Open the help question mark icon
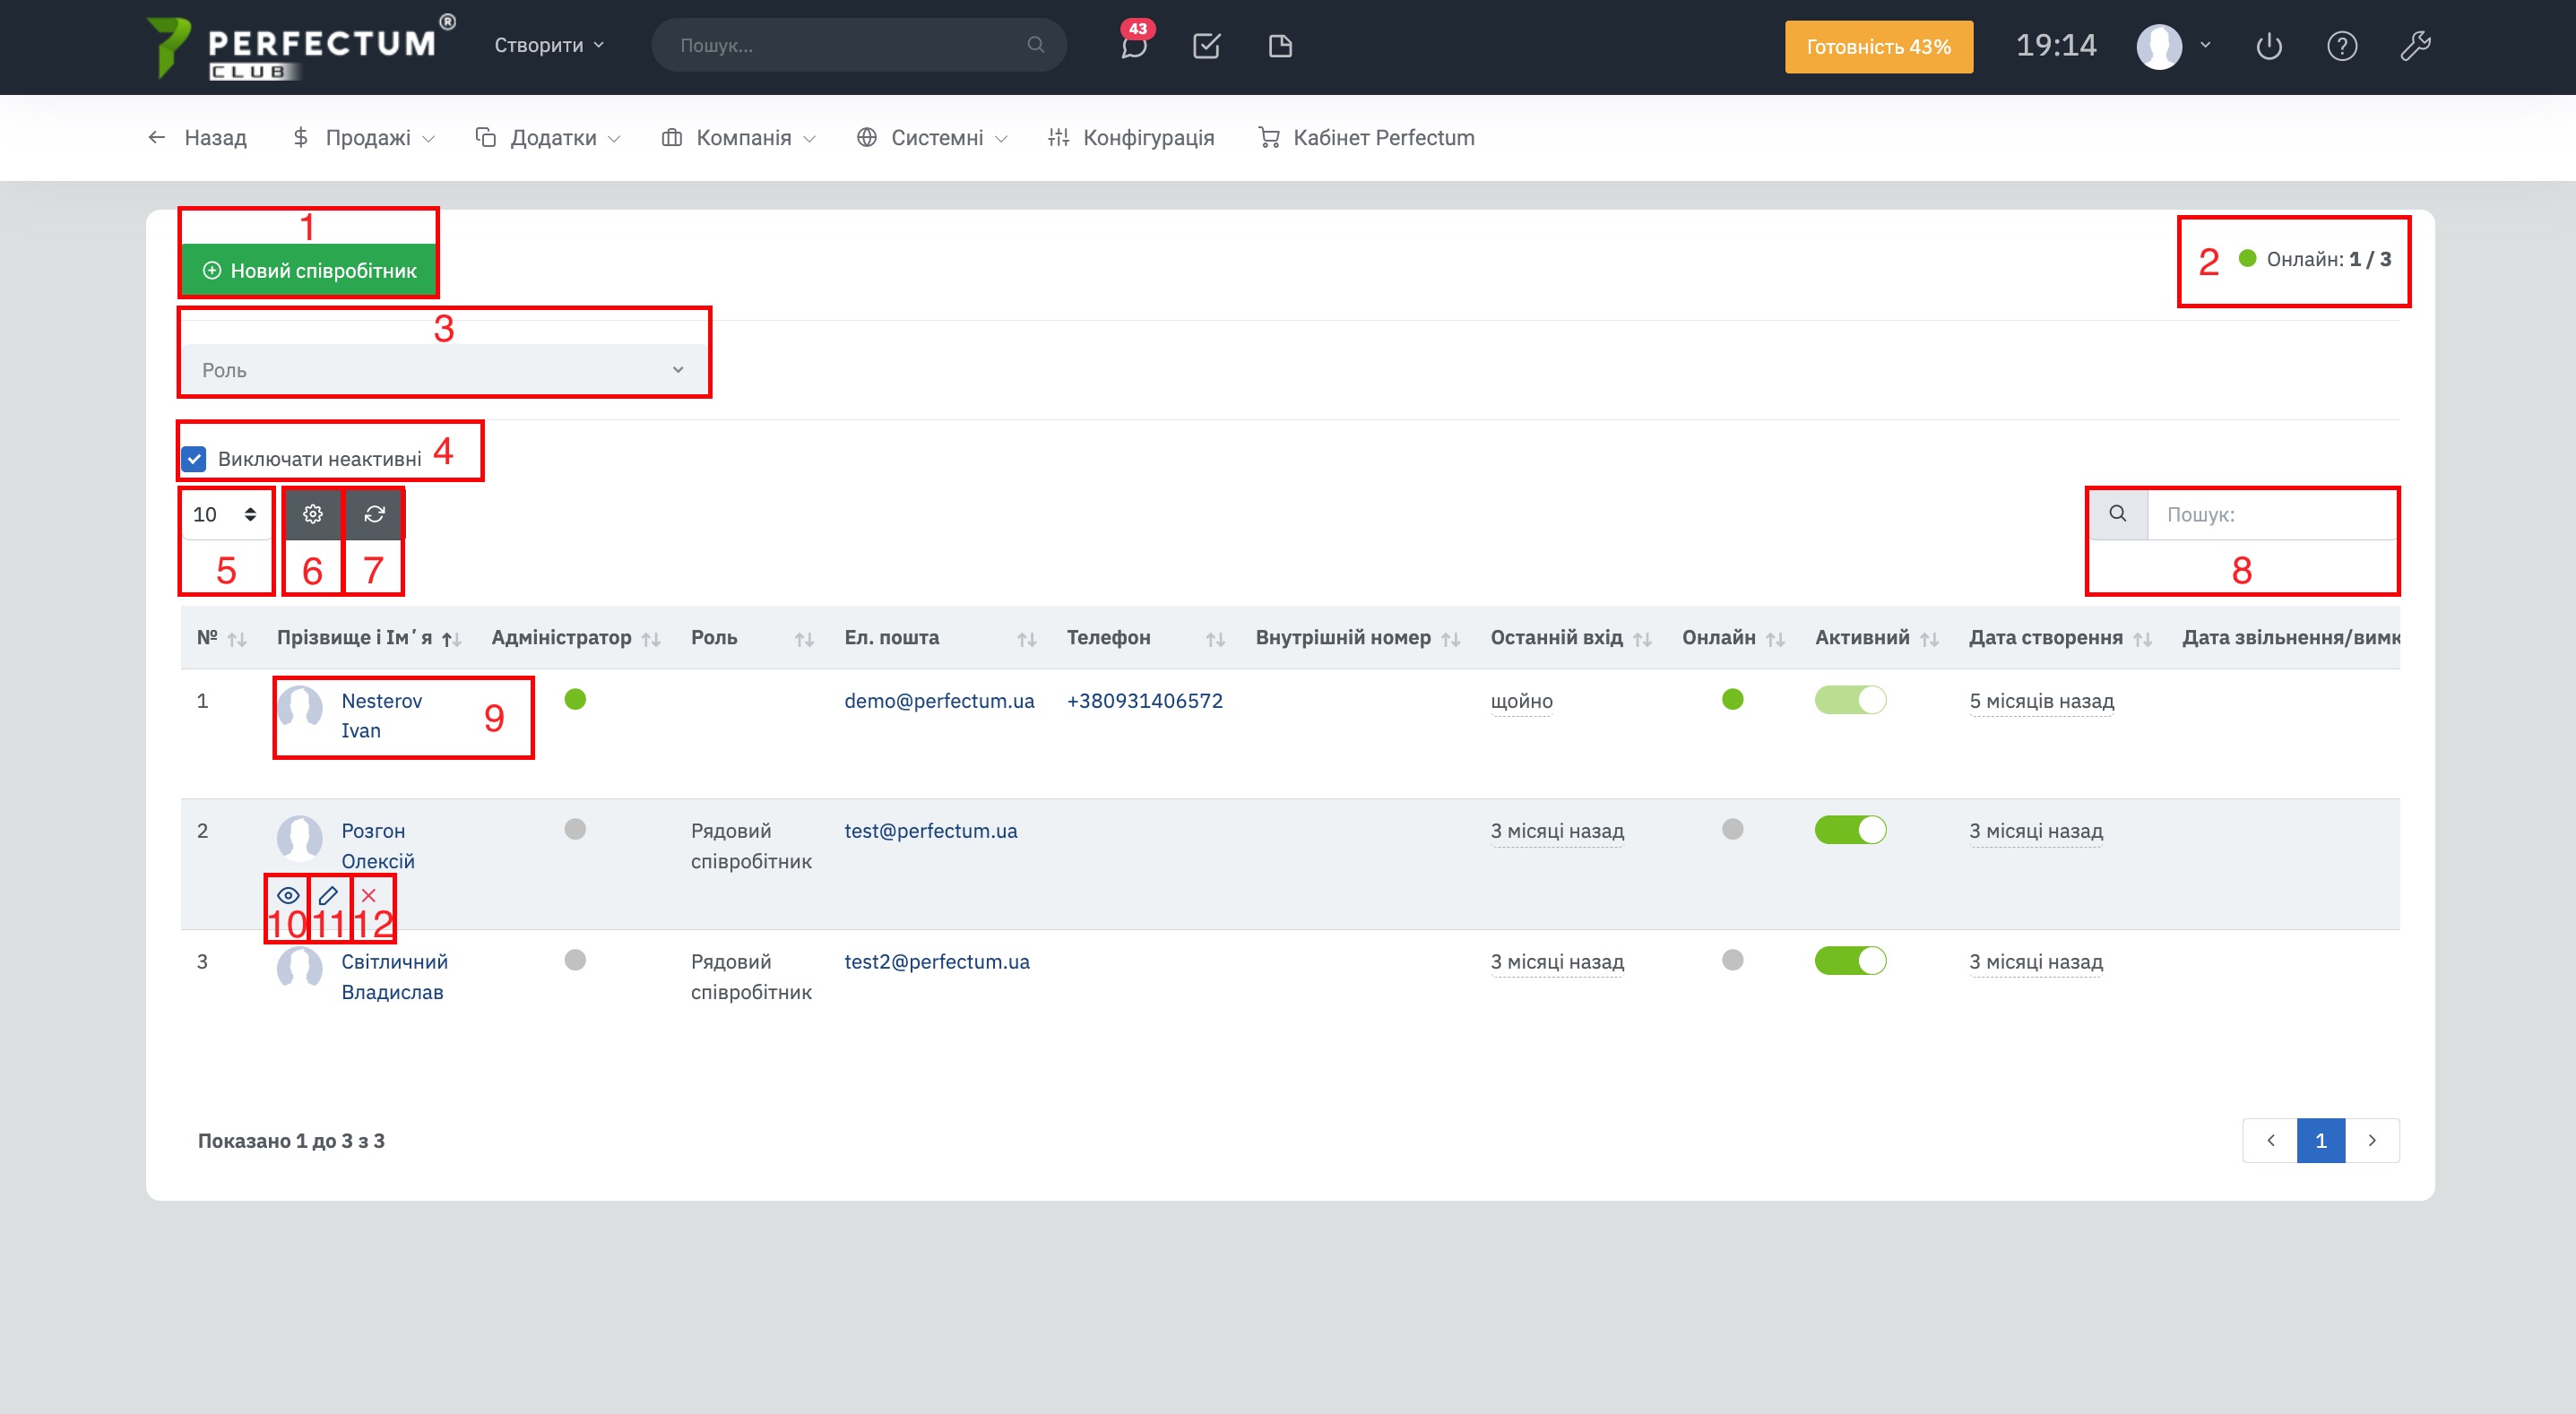The height and width of the screenshot is (1414, 2576). (x=2341, y=46)
